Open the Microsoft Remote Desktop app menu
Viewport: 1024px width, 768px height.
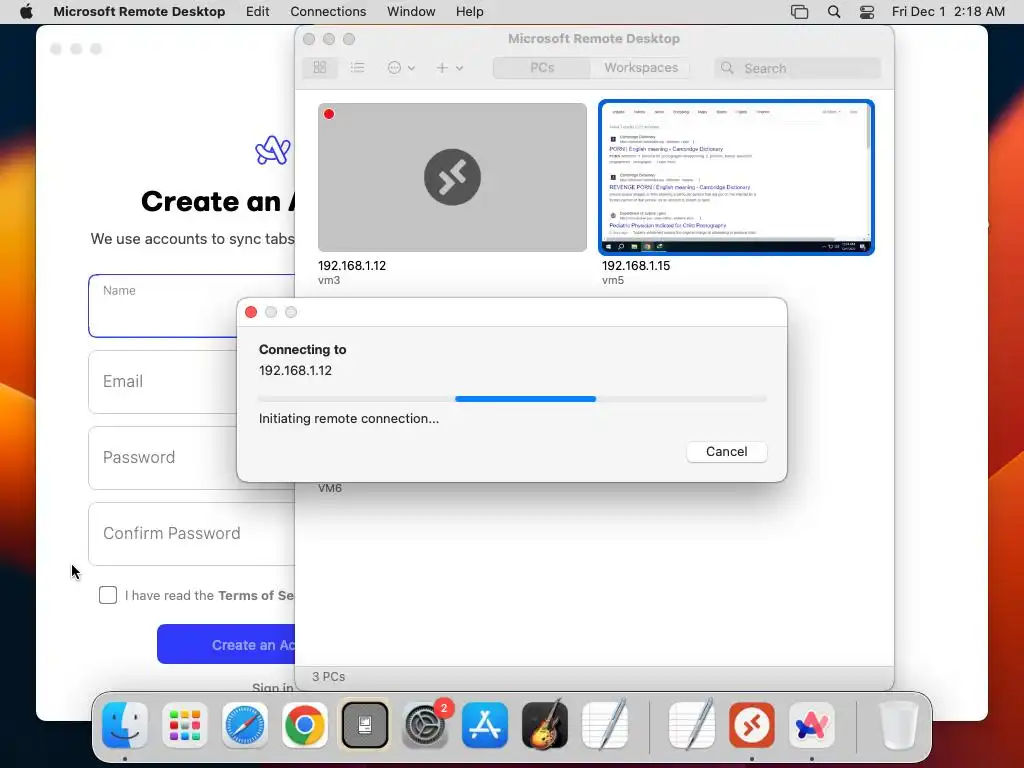(x=139, y=11)
